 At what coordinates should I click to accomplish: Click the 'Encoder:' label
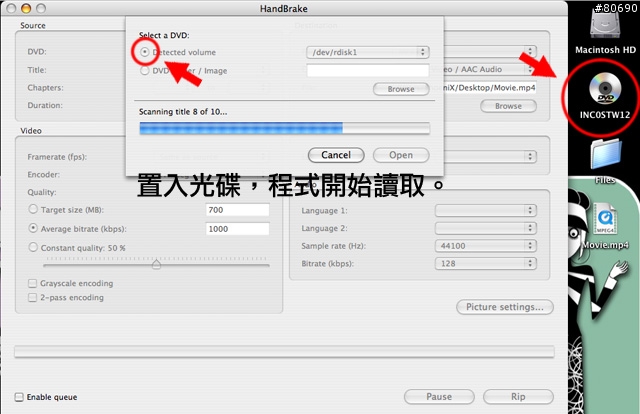[x=44, y=175]
